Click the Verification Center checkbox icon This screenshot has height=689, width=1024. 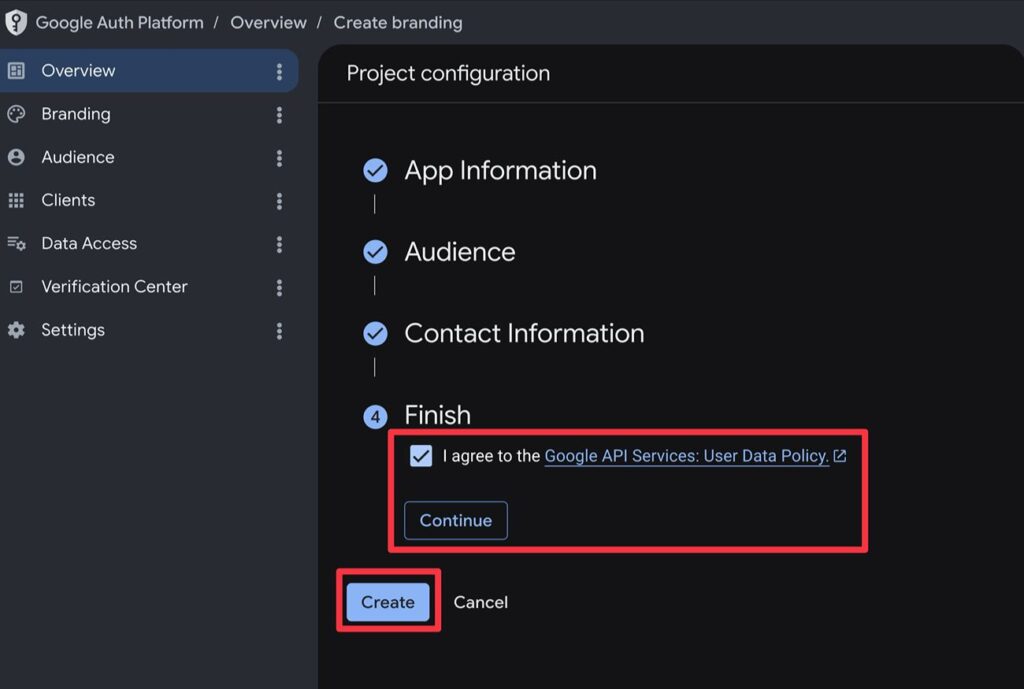[x=16, y=287]
